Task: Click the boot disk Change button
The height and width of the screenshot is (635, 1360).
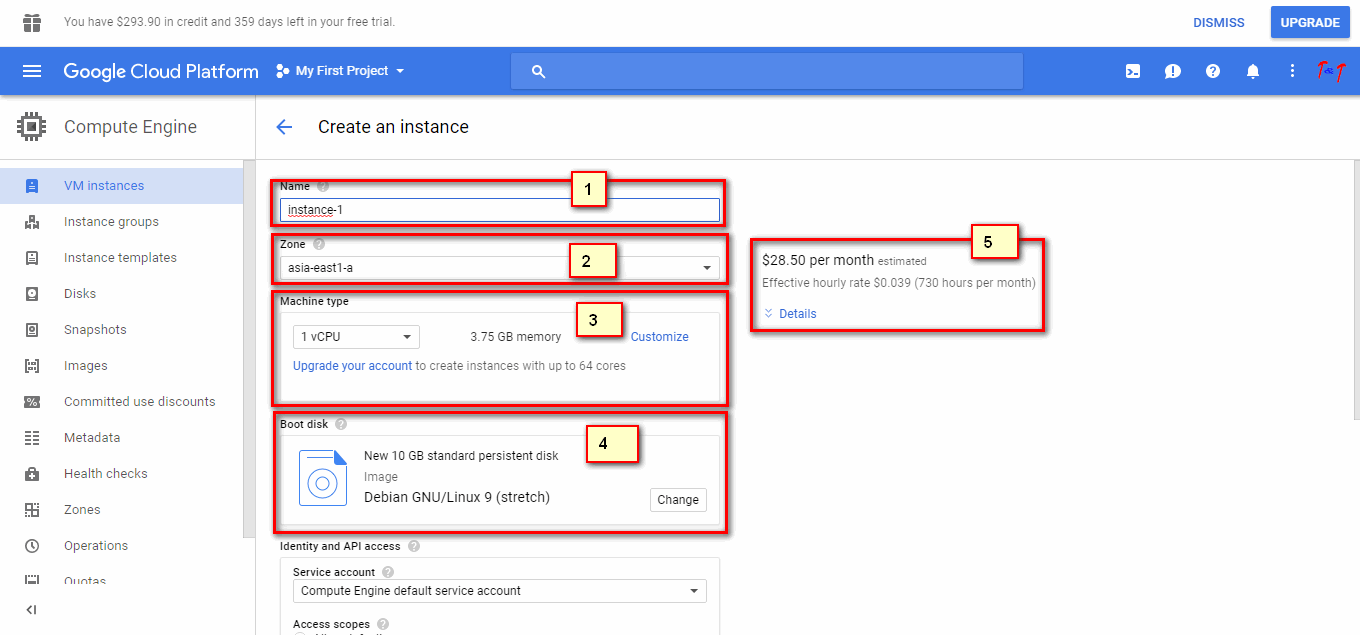Action: click(678, 500)
